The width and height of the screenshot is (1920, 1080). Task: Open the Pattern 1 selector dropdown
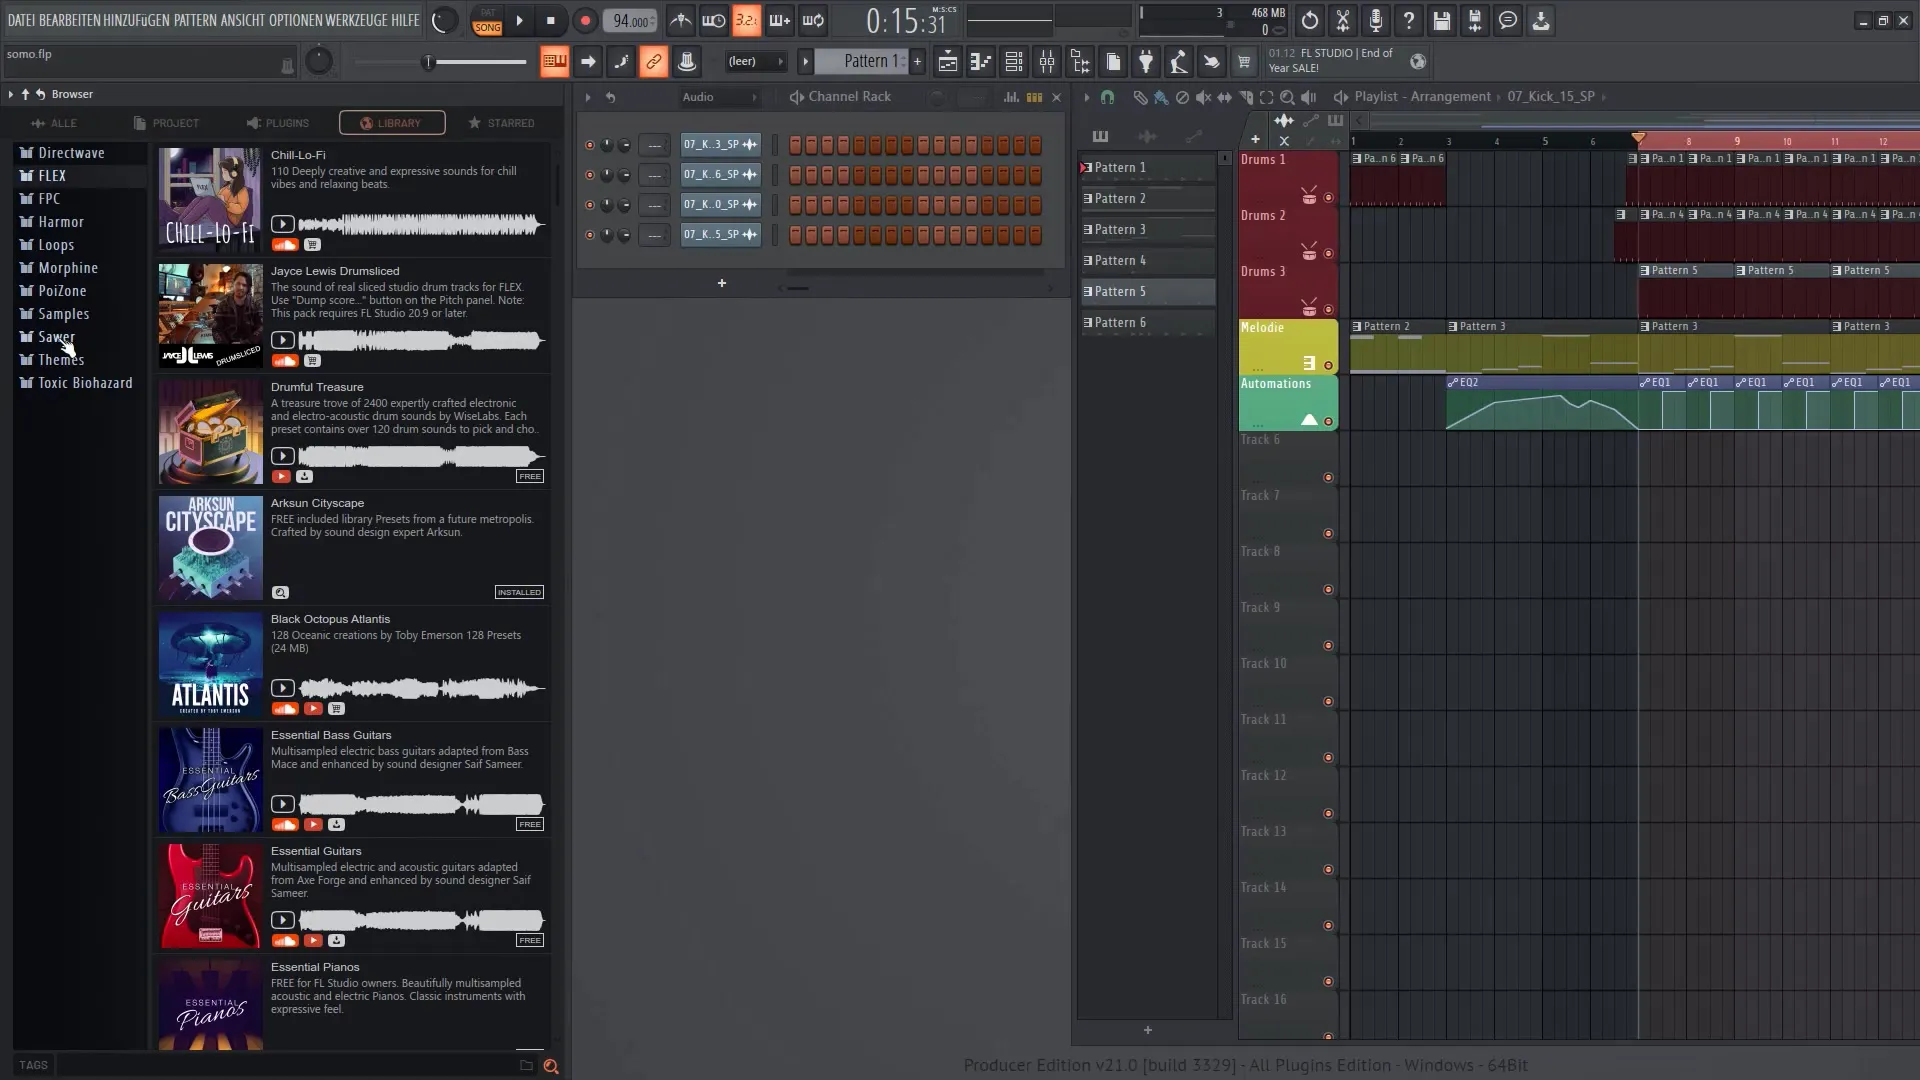[860, 61]
